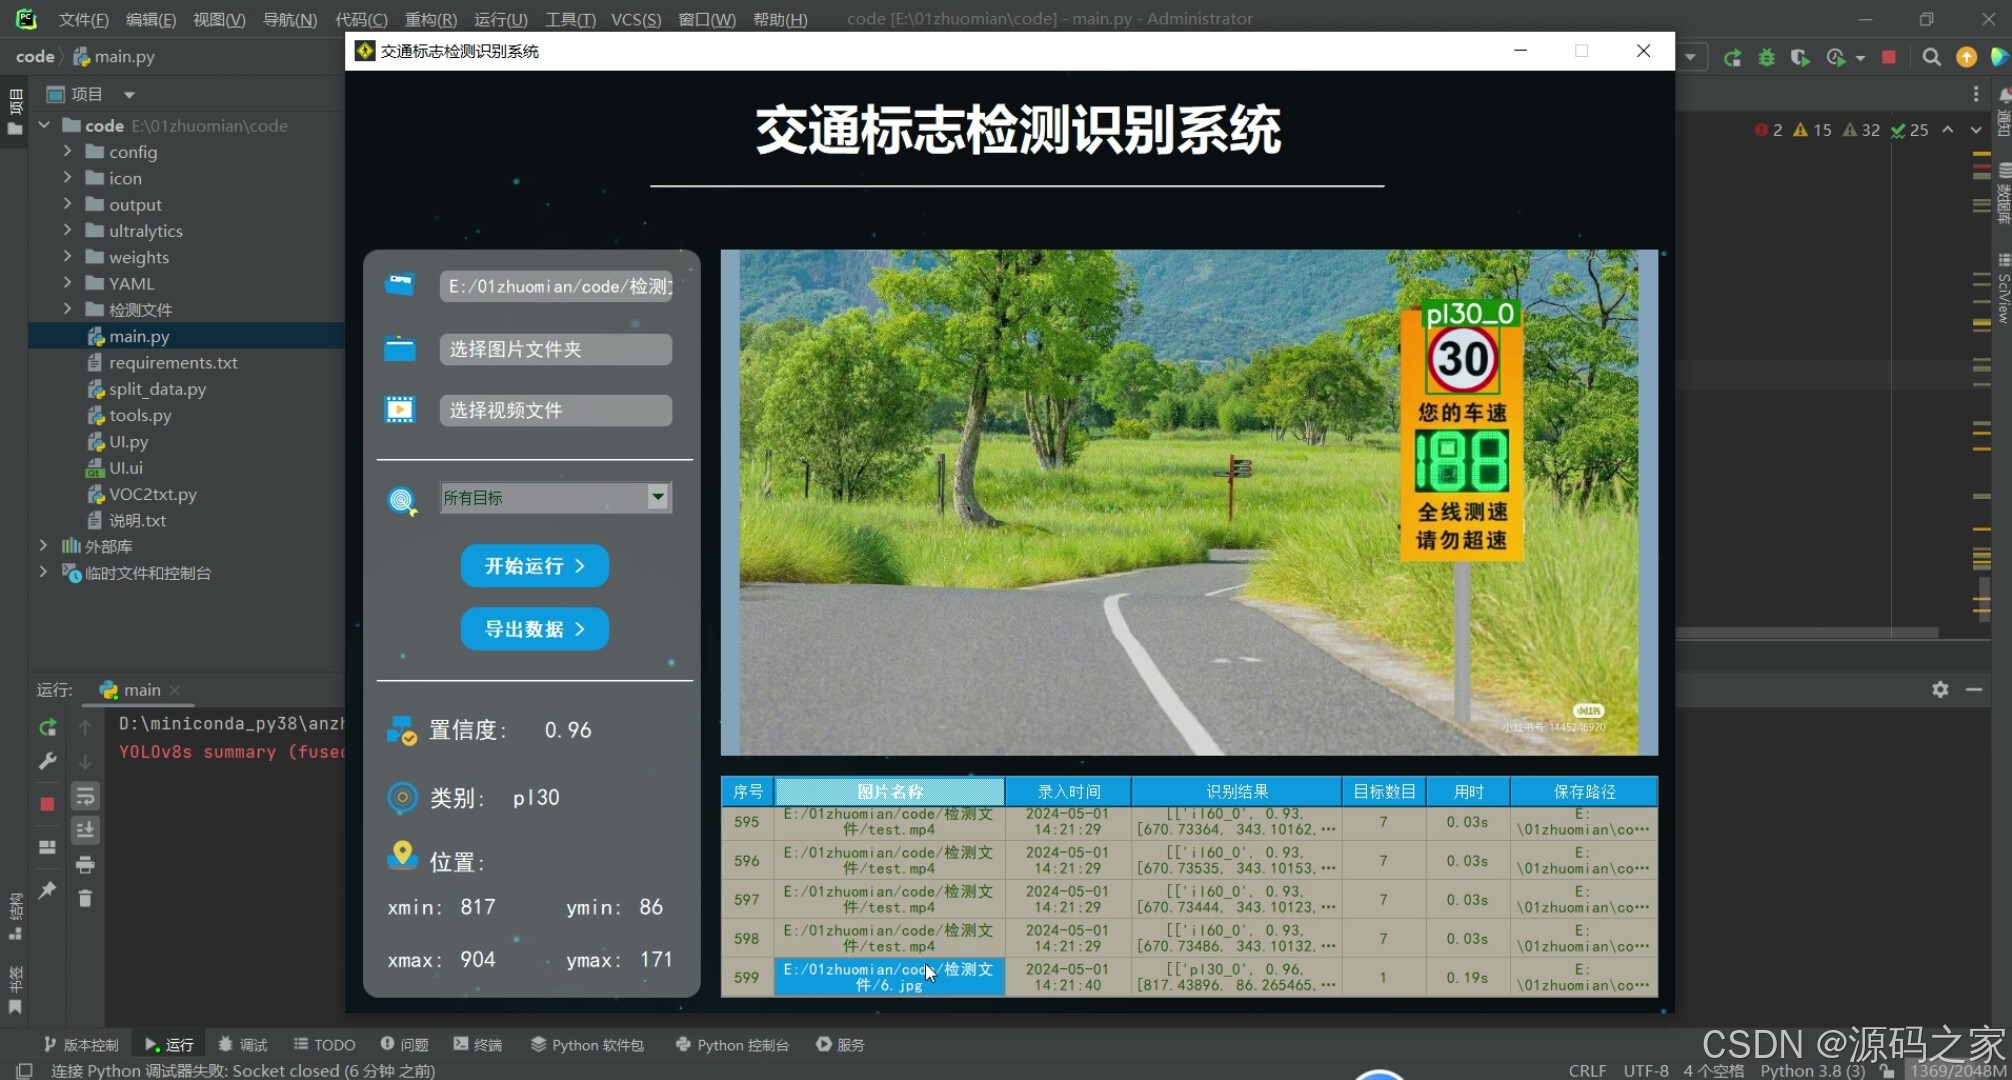This screenshot has height=1080, width=2012.
Task: Toggle soft-wrap in run console
Action: click(85, 796)
